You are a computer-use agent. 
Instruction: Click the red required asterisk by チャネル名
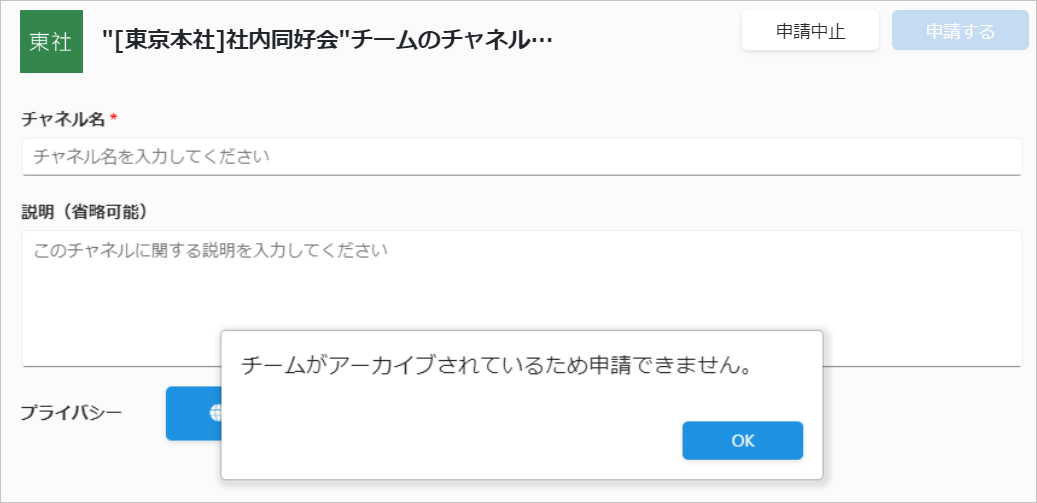[113, 118]
